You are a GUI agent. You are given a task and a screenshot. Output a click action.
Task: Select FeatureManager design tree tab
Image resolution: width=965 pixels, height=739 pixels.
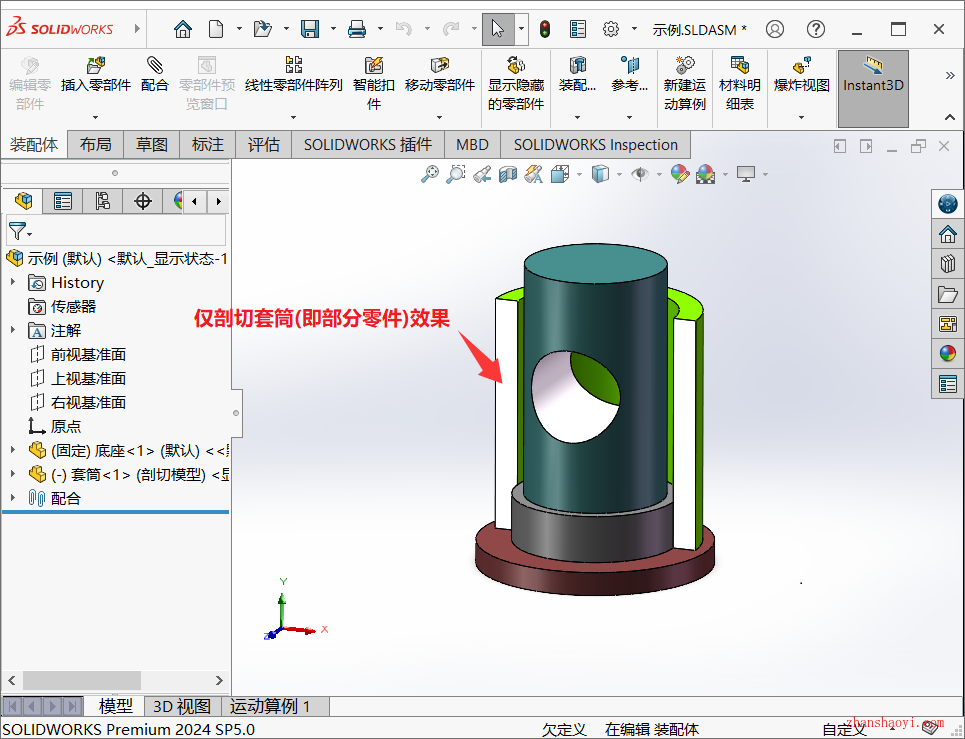[23, 201]
